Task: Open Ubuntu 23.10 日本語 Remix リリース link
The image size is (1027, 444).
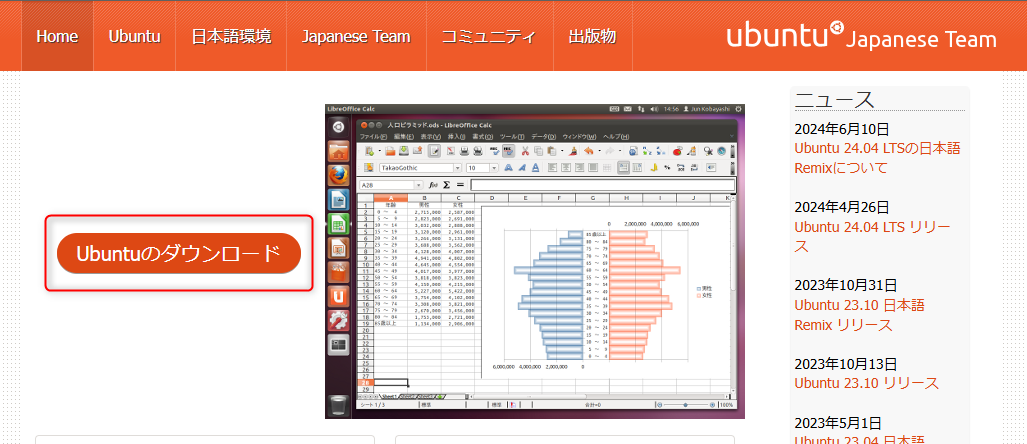Action: pos(859,315)
